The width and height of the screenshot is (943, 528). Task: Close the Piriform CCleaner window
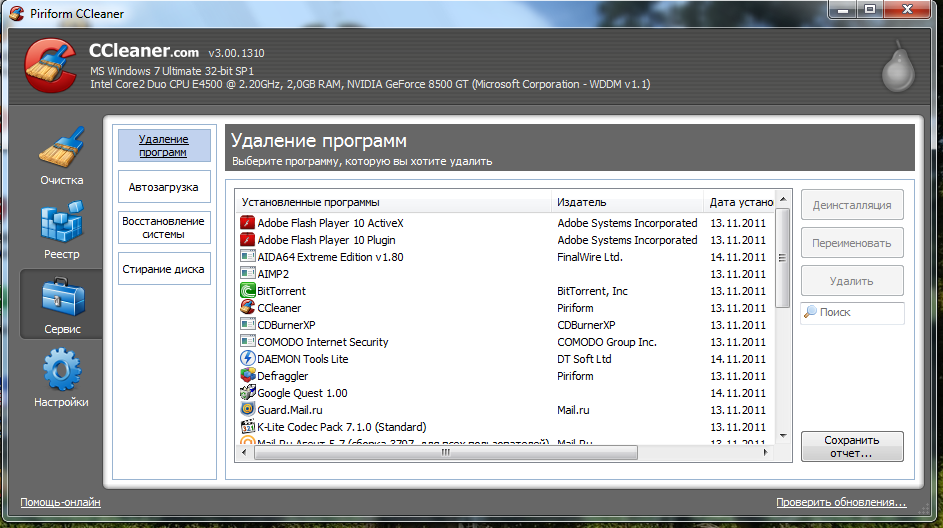pos(907,9)
